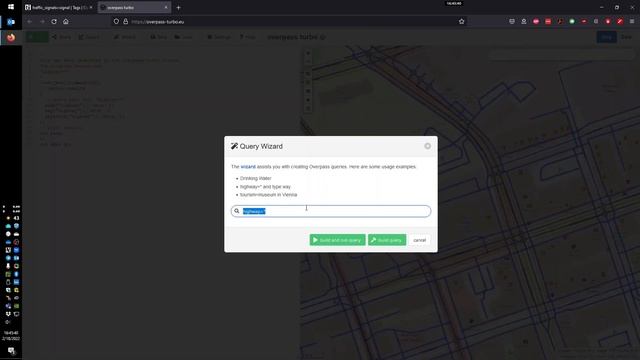Select the 'Drinking Water' usage example
This screenshot has width=640, height=360.
256,178
